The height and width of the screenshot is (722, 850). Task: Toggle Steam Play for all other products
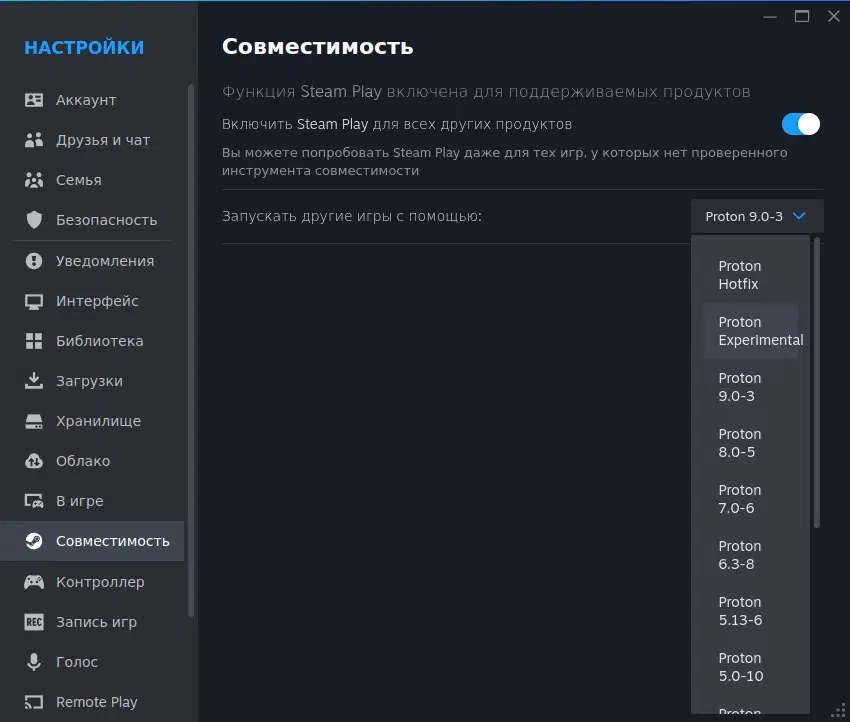[x=800, y=124]
